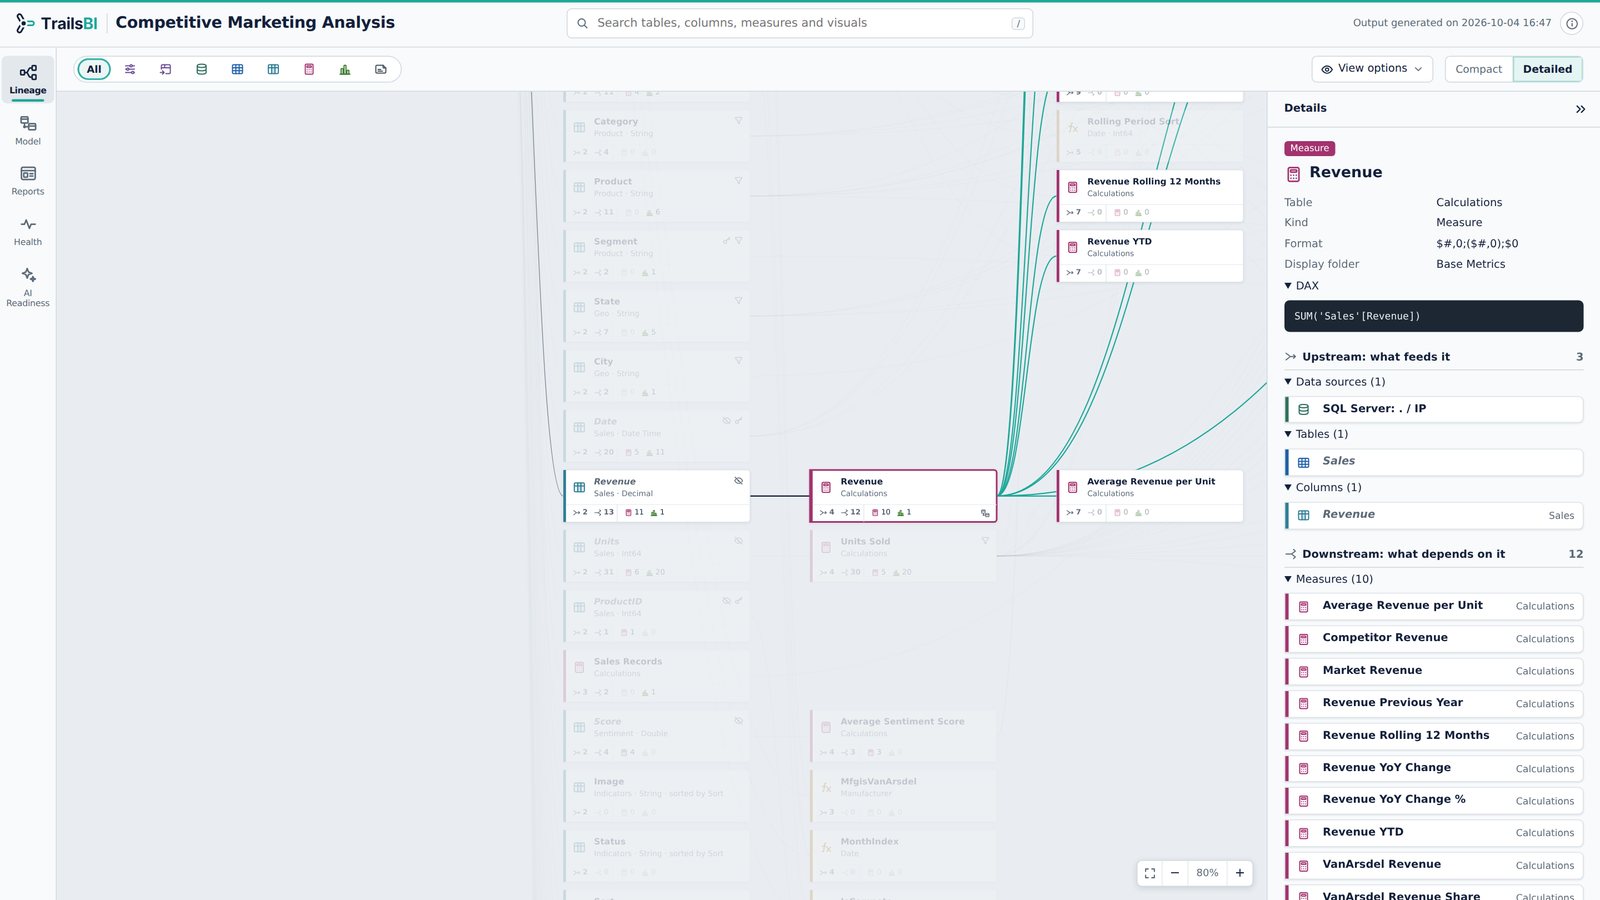Screen dimensions: 1600x900
Task: Click the measure icon on Revenue YTD canvas node
Action: pyautogui.click(x=1073, y=247)
